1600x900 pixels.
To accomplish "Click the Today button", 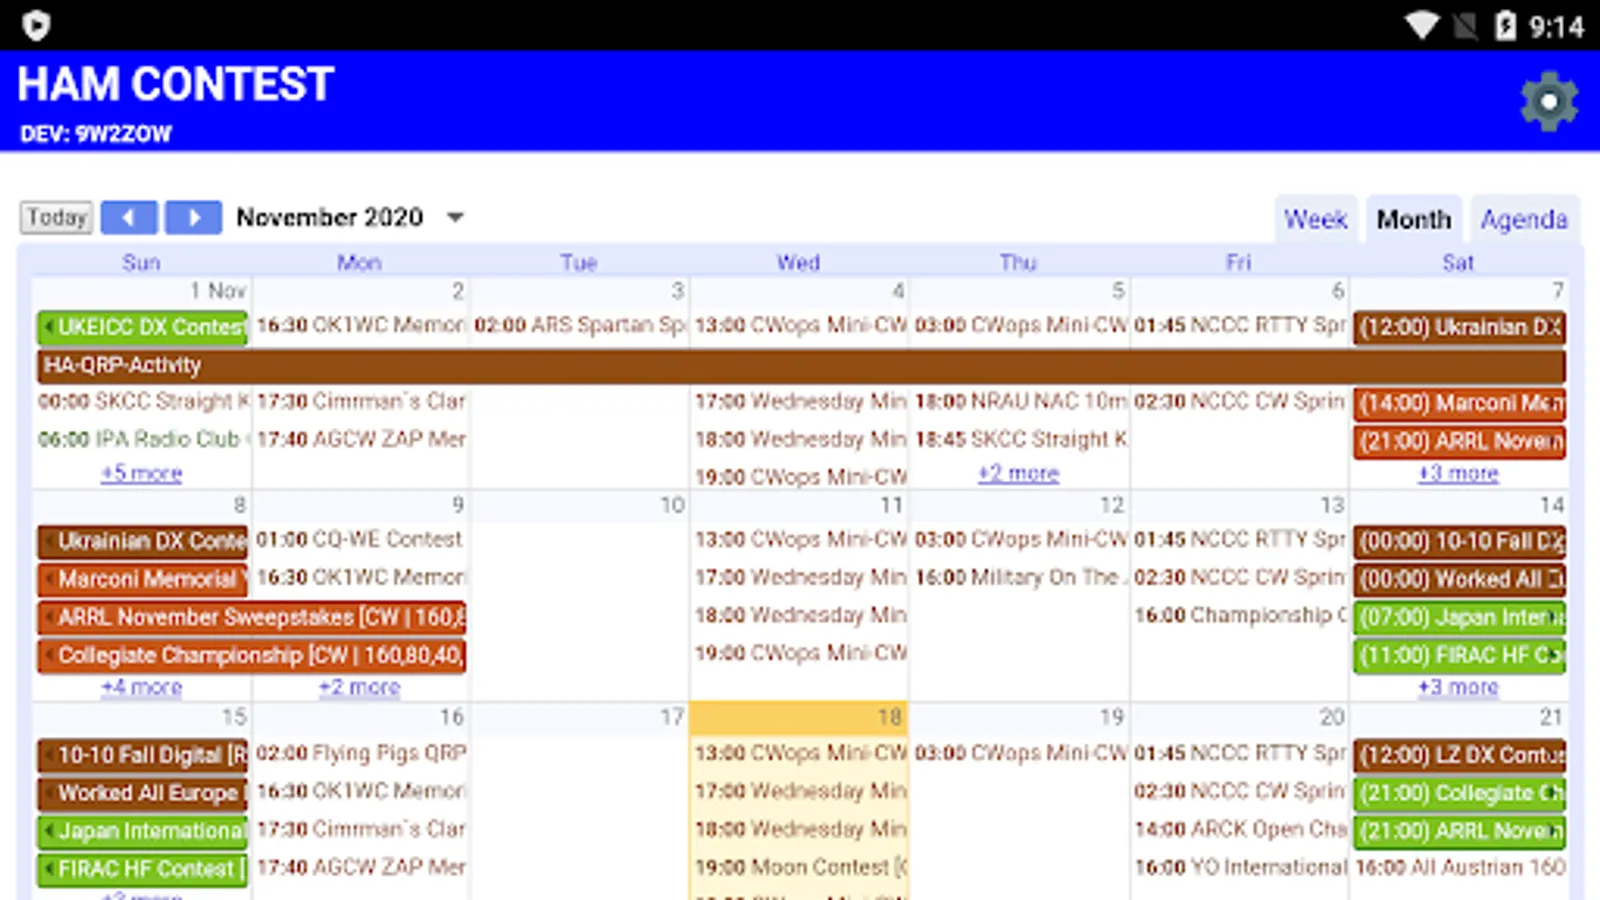I will pyautogui.click(x=57, y=217).
